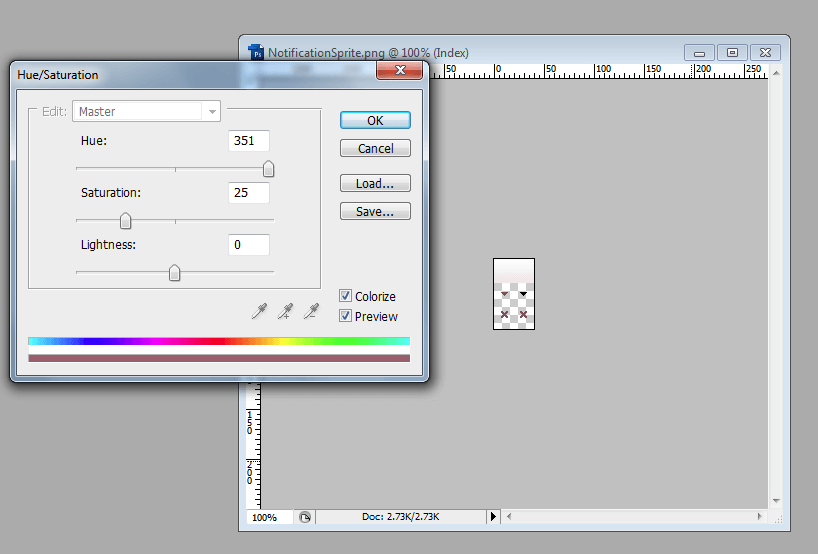Click the status bar preview icon beside zoom
This screenshot has width=818, height=554.
tap(305, 517)
